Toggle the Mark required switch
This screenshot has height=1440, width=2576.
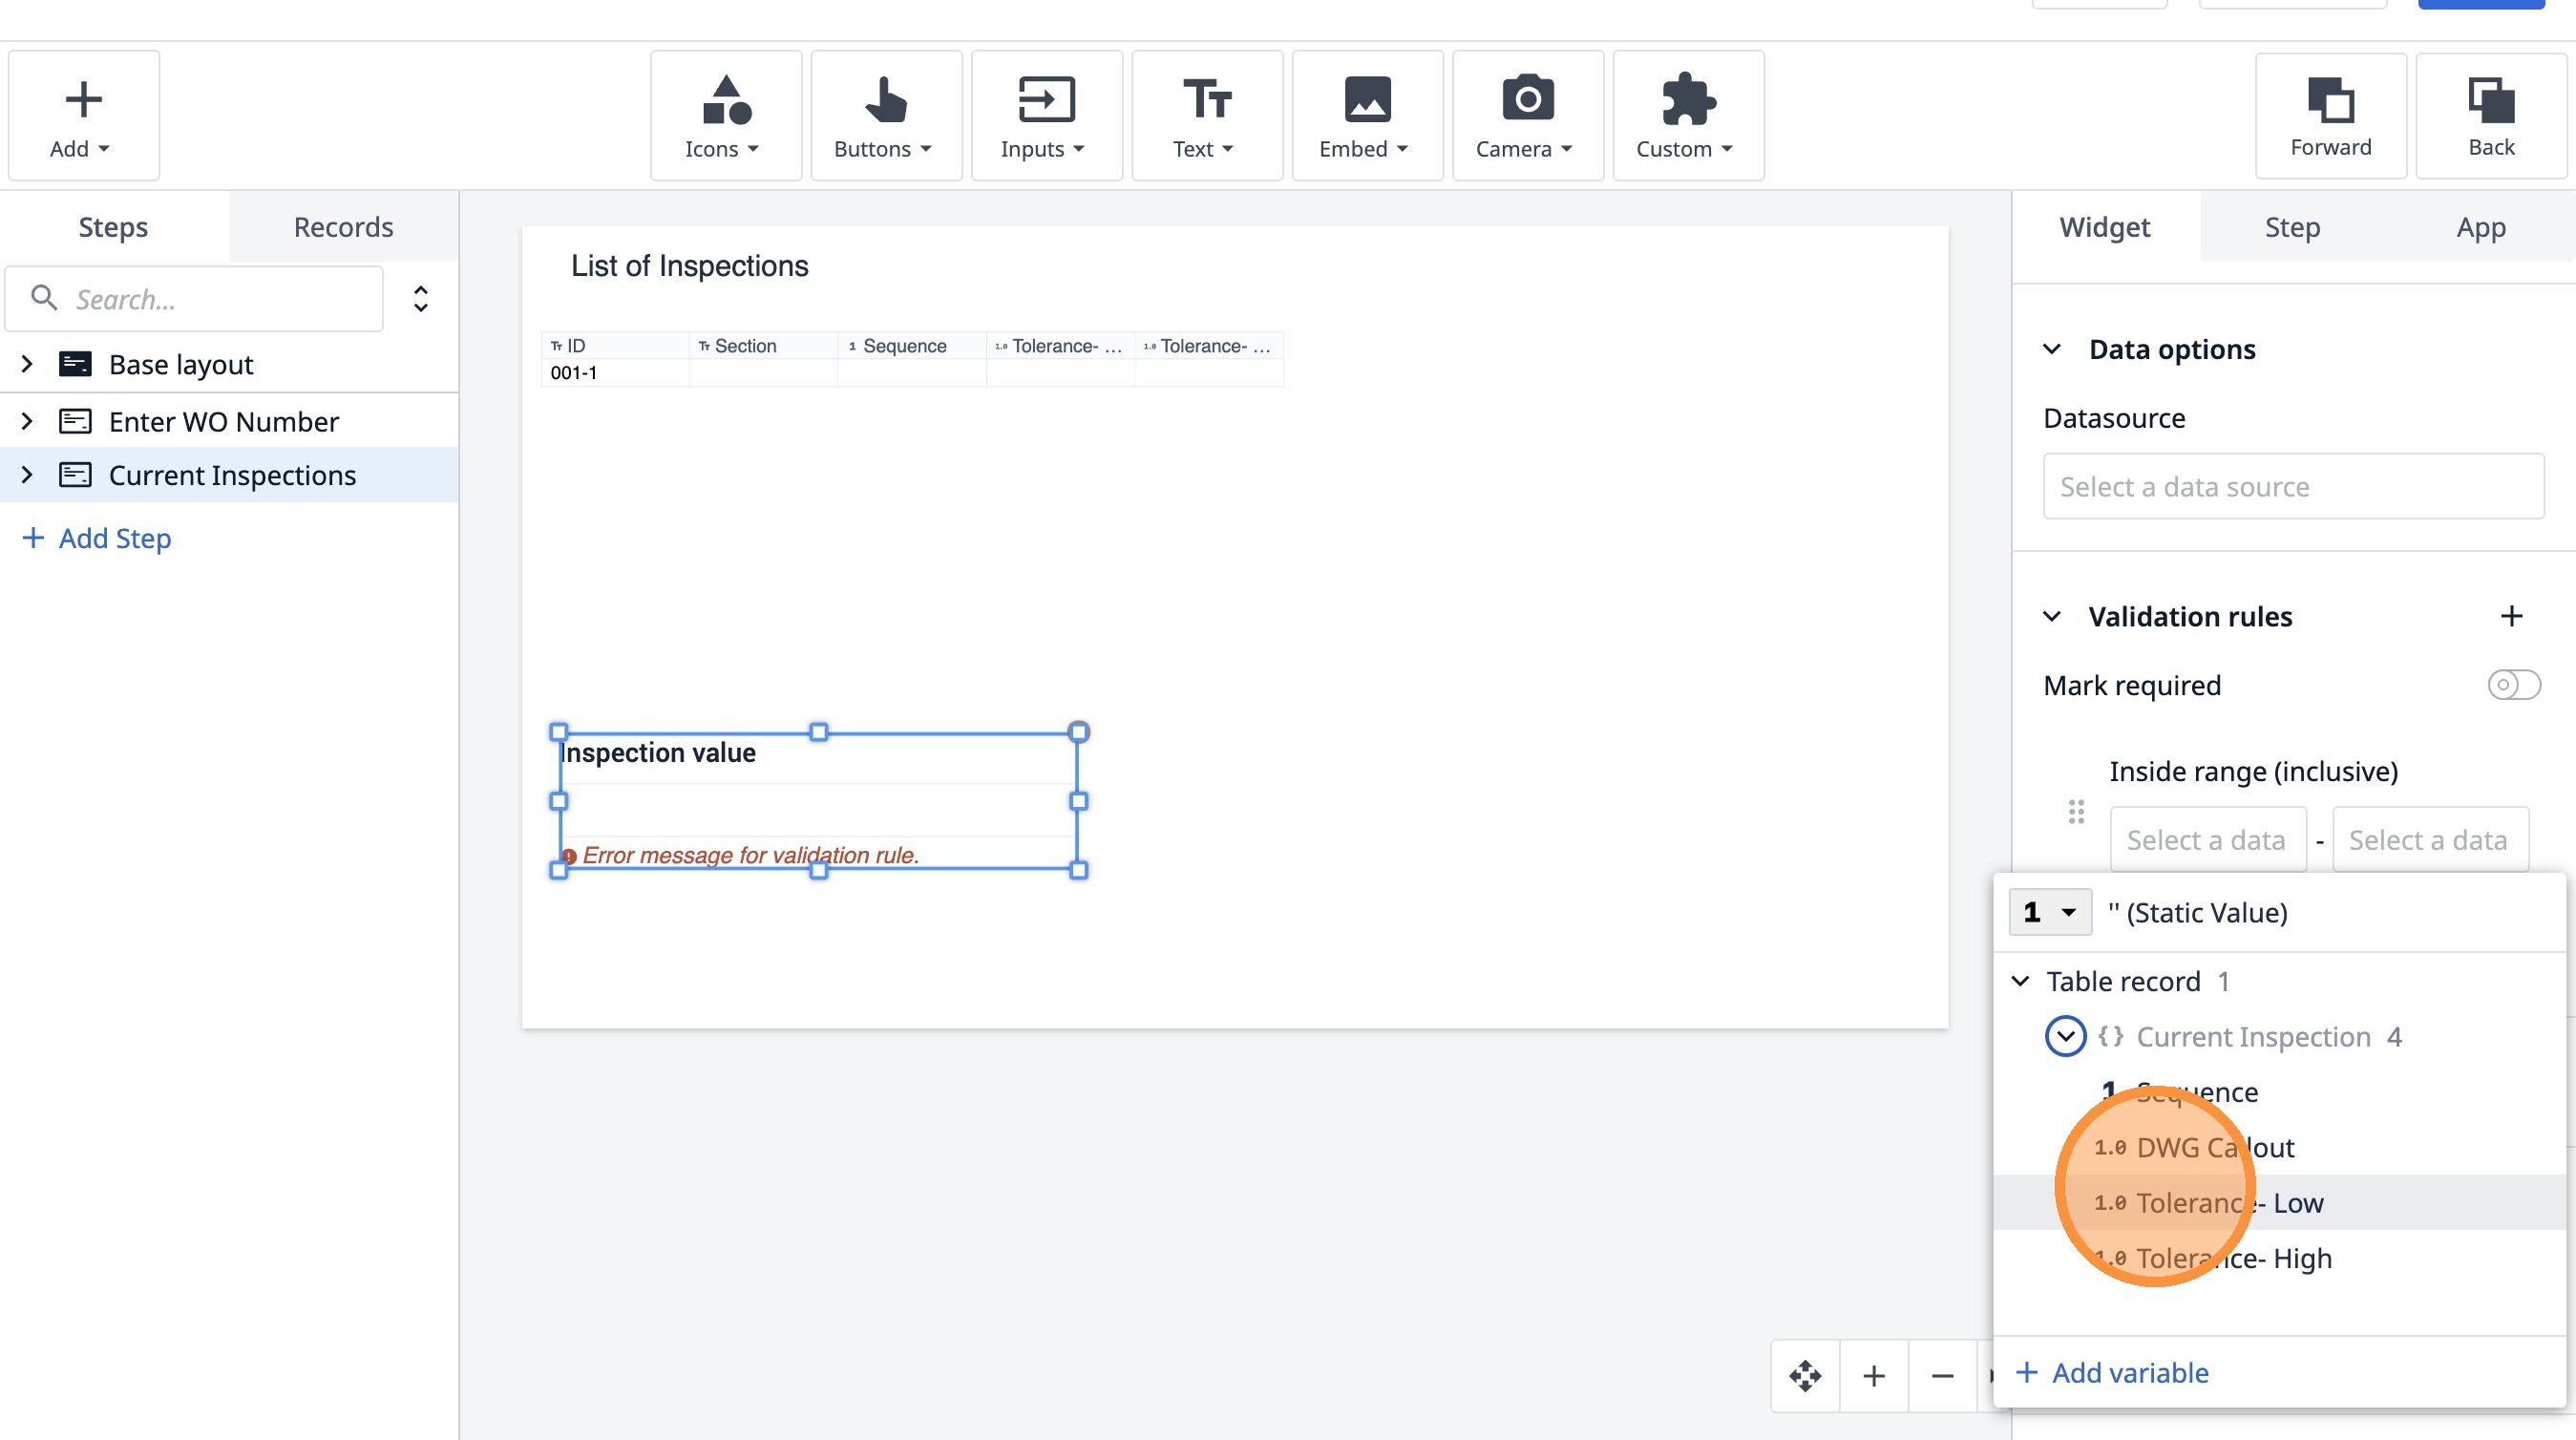click(2513, 685)
